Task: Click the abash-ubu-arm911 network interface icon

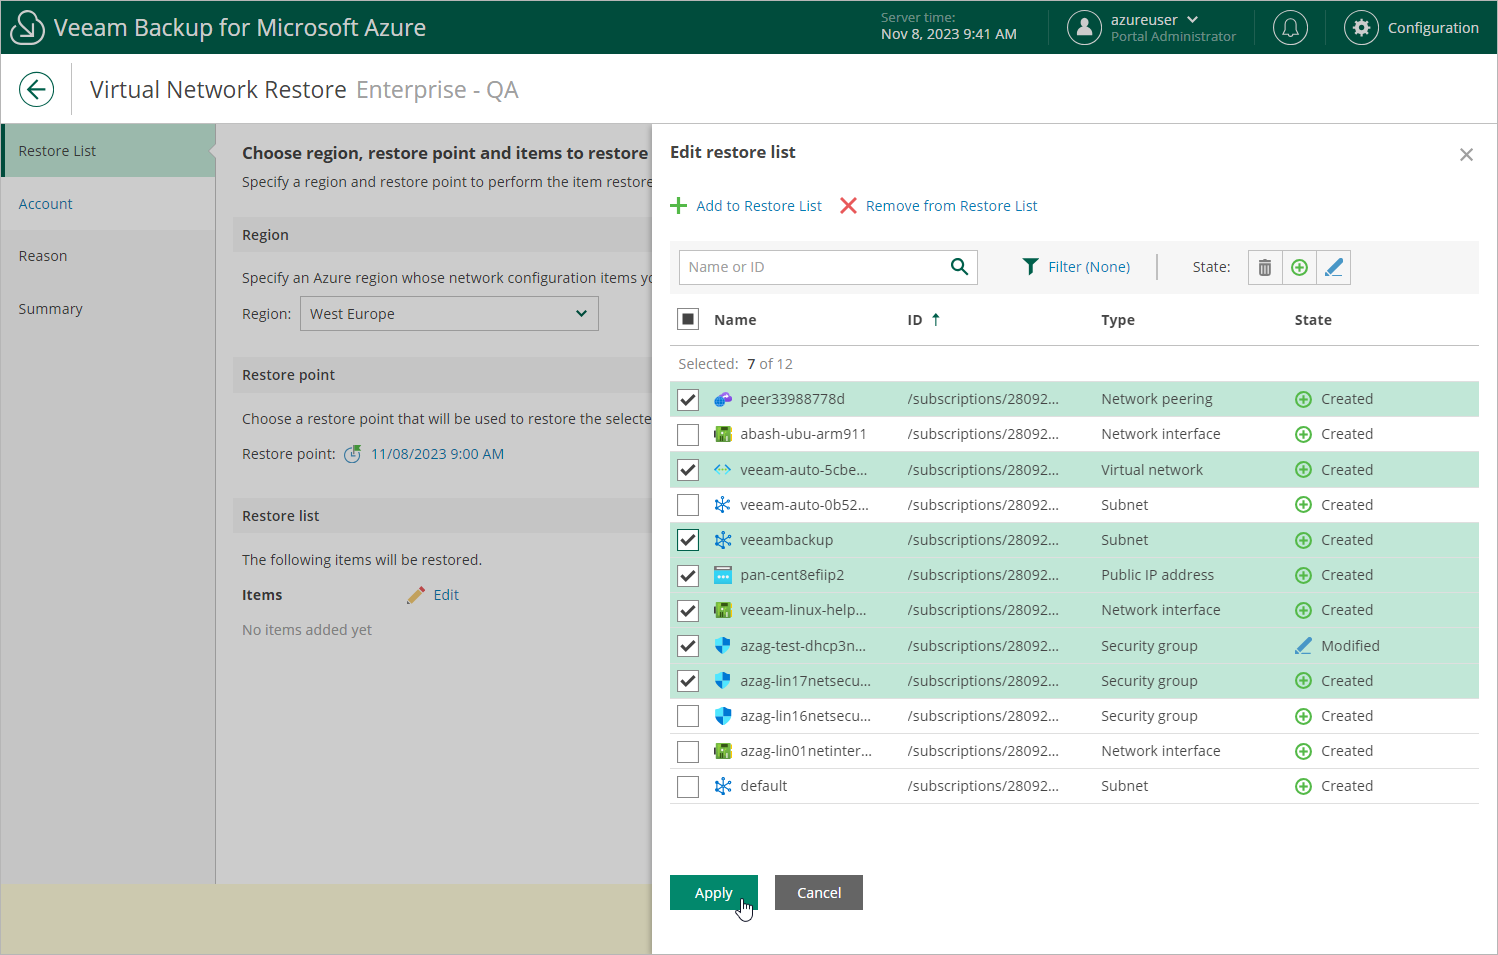Action: tap(723, 434)
